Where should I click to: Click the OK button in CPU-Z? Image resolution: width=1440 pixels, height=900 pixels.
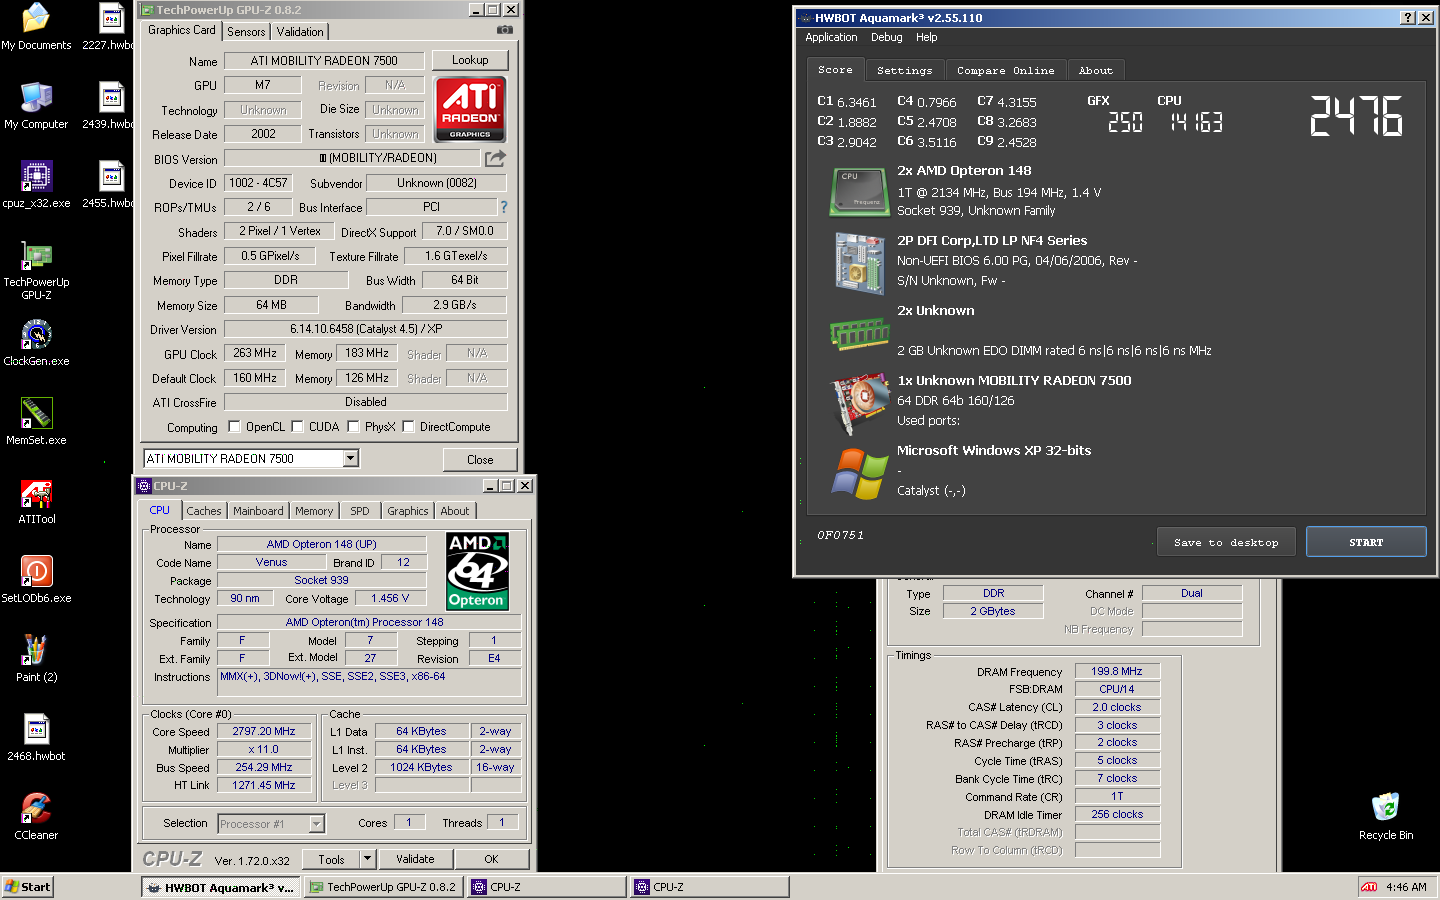pyautogui.click(x=491, y=859)
